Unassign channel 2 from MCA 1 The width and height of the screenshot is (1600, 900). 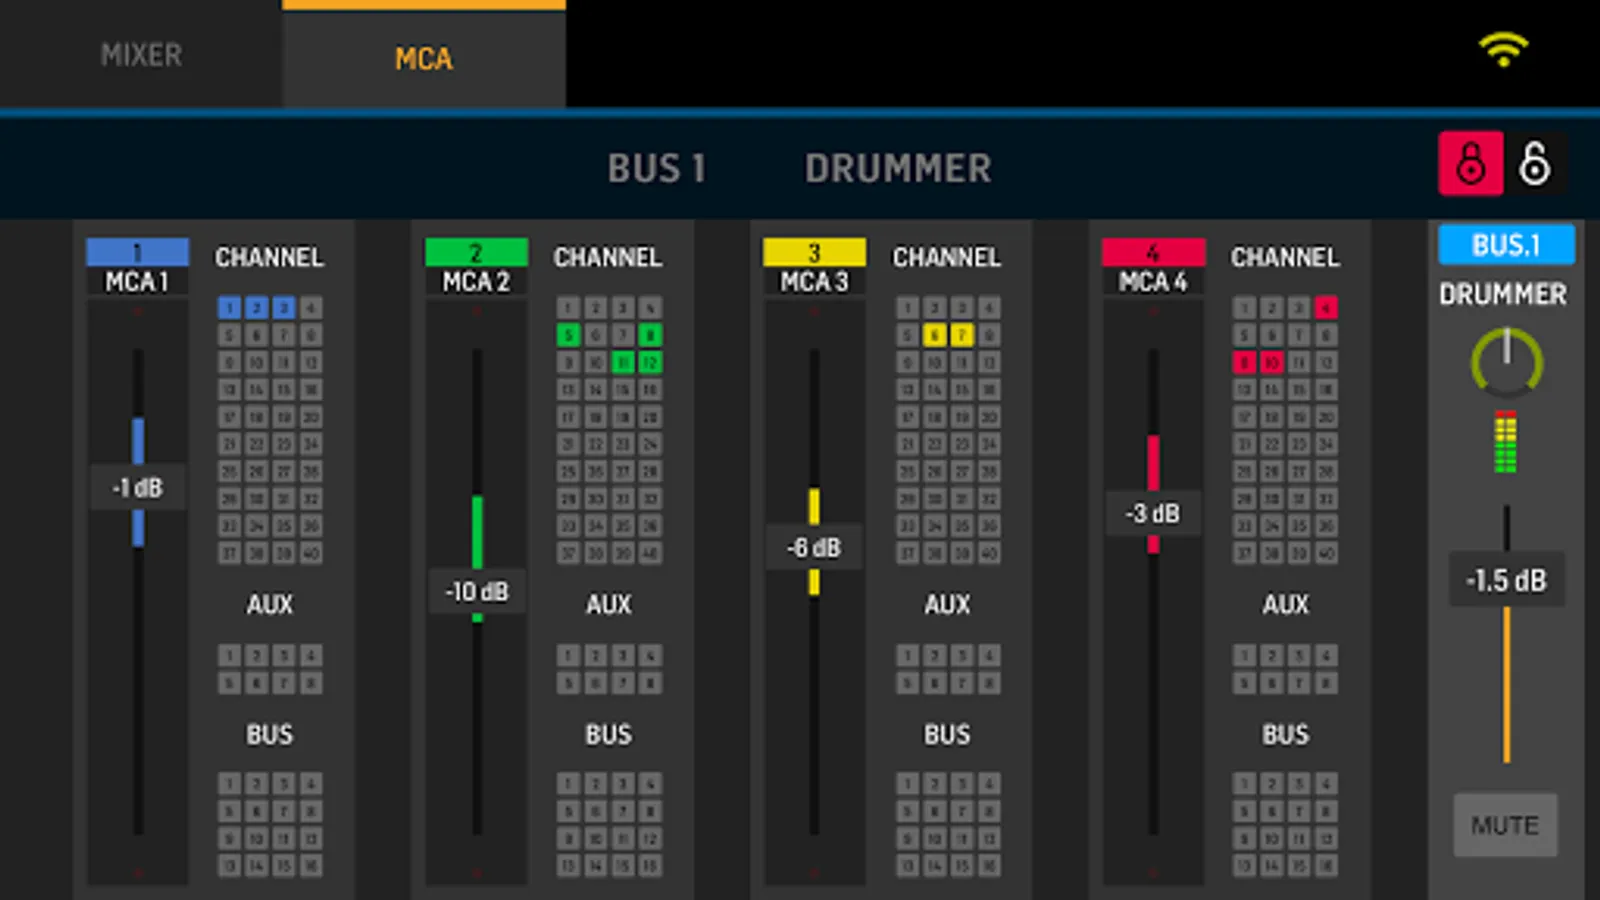coord(256,308)
